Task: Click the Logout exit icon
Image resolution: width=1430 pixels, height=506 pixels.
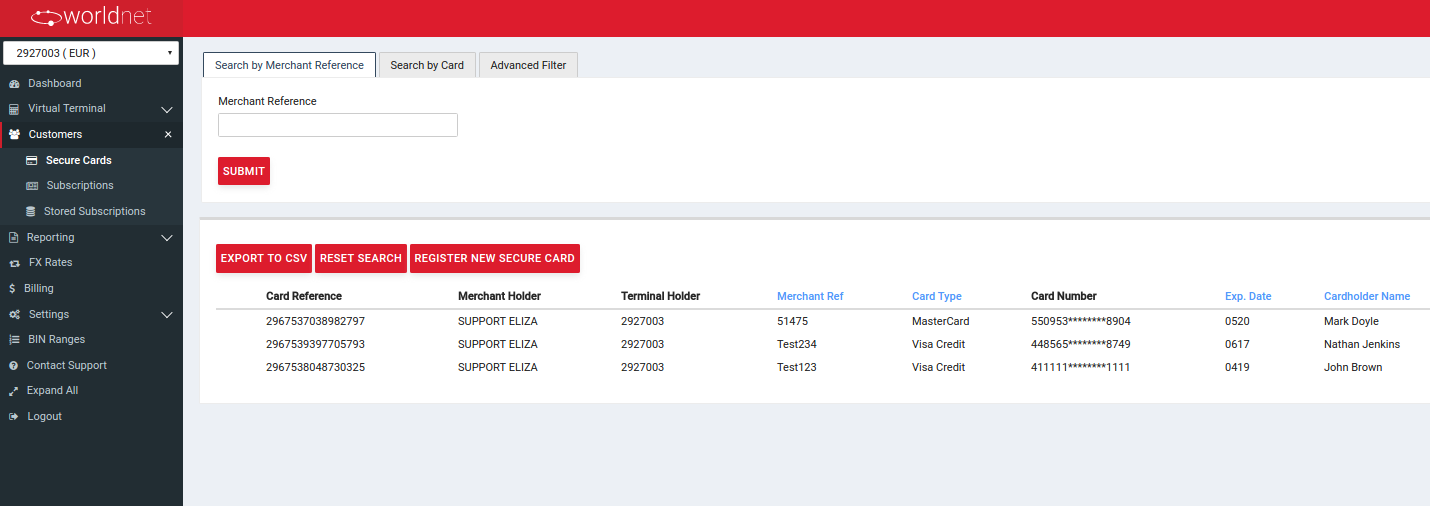Action: click(14, 417)
